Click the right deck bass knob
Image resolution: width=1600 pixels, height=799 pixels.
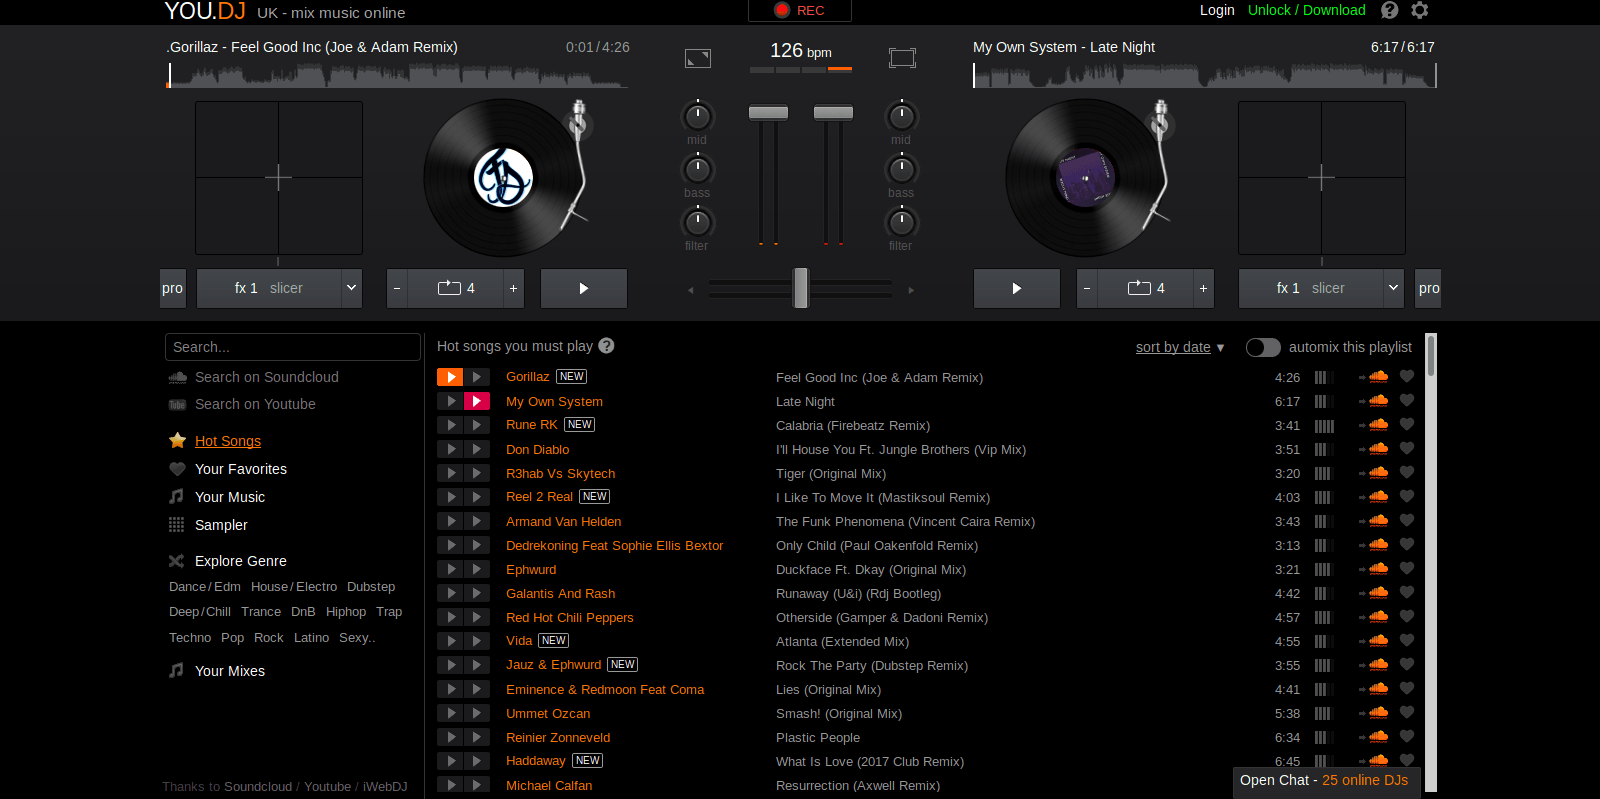click(x=901, y=169)
